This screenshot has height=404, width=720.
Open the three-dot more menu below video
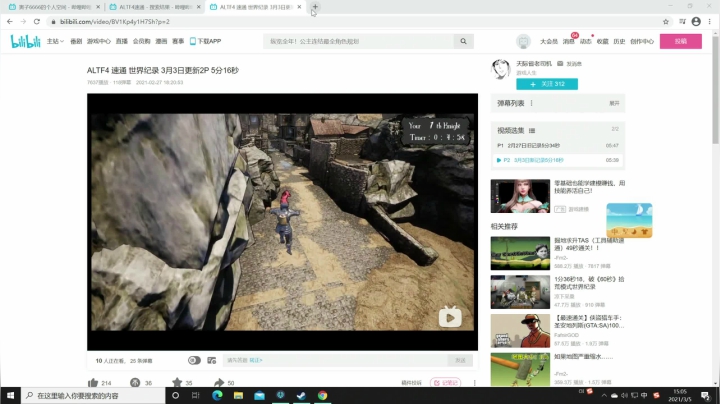tap(474, 383)
